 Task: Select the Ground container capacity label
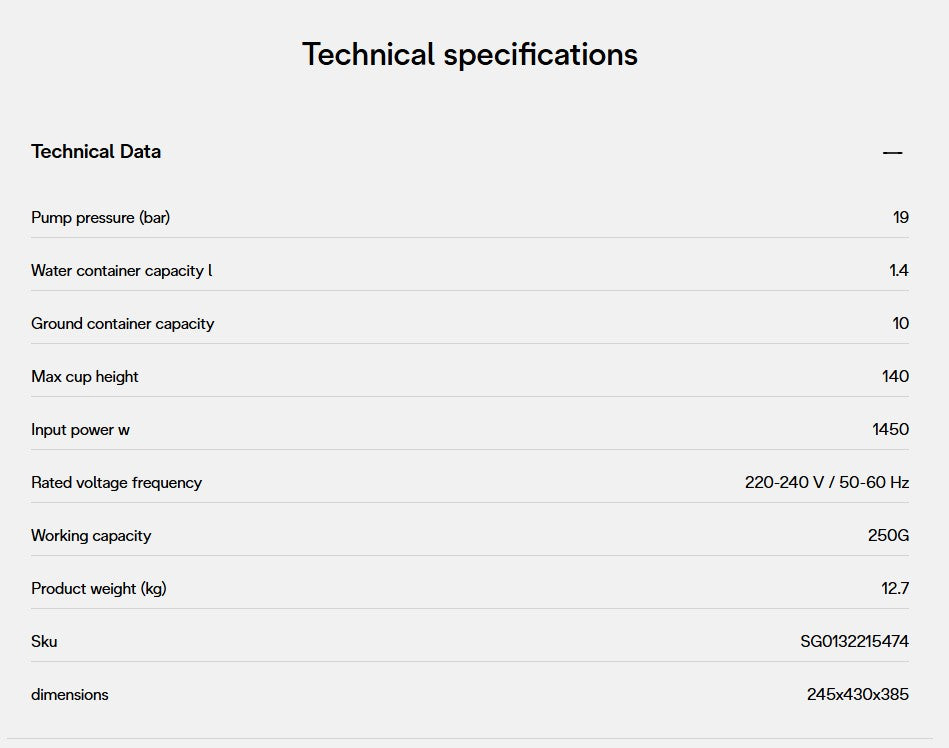(123, 324)
